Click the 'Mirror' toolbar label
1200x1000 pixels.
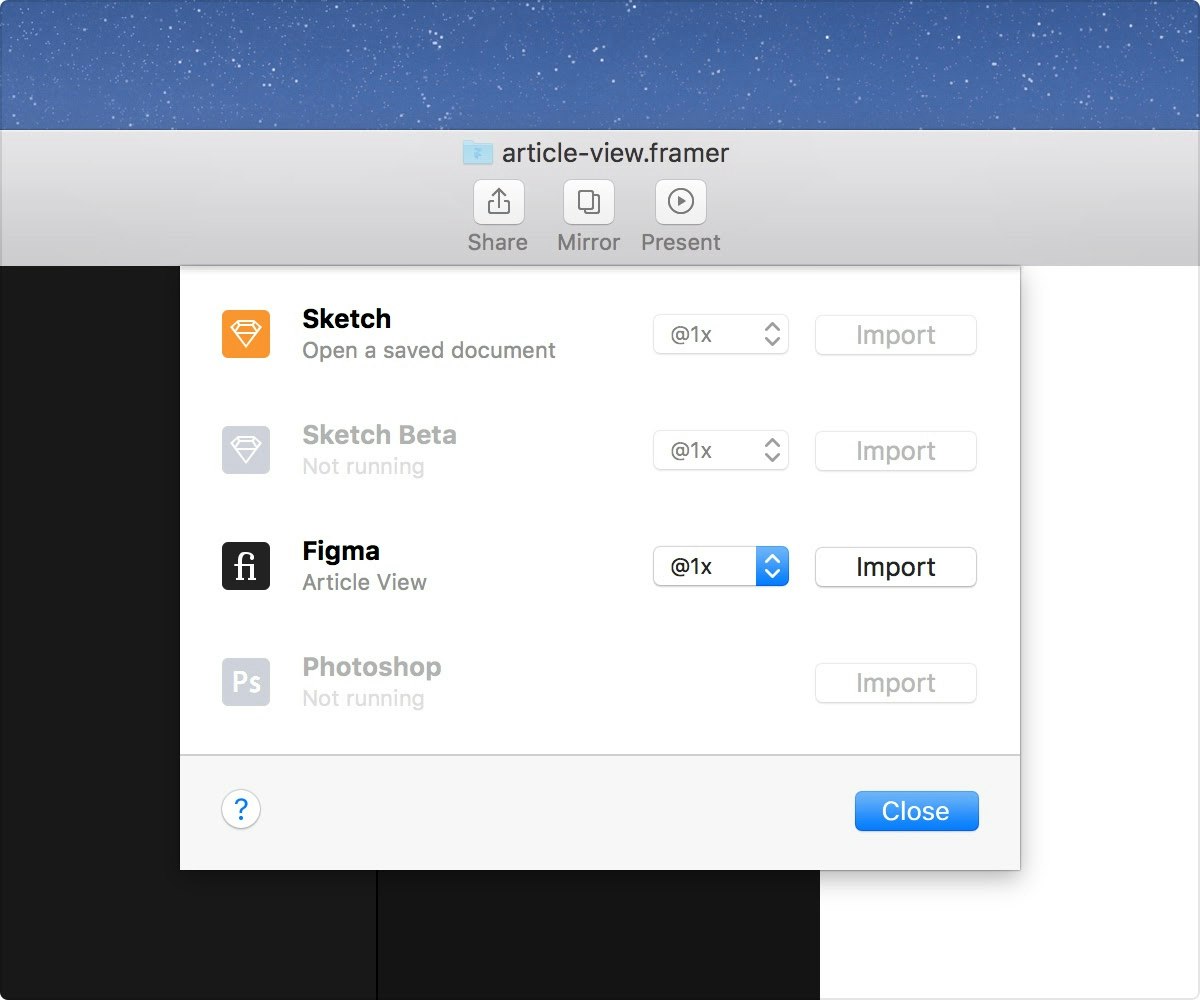pyautogui.click(x=589, y=242)
